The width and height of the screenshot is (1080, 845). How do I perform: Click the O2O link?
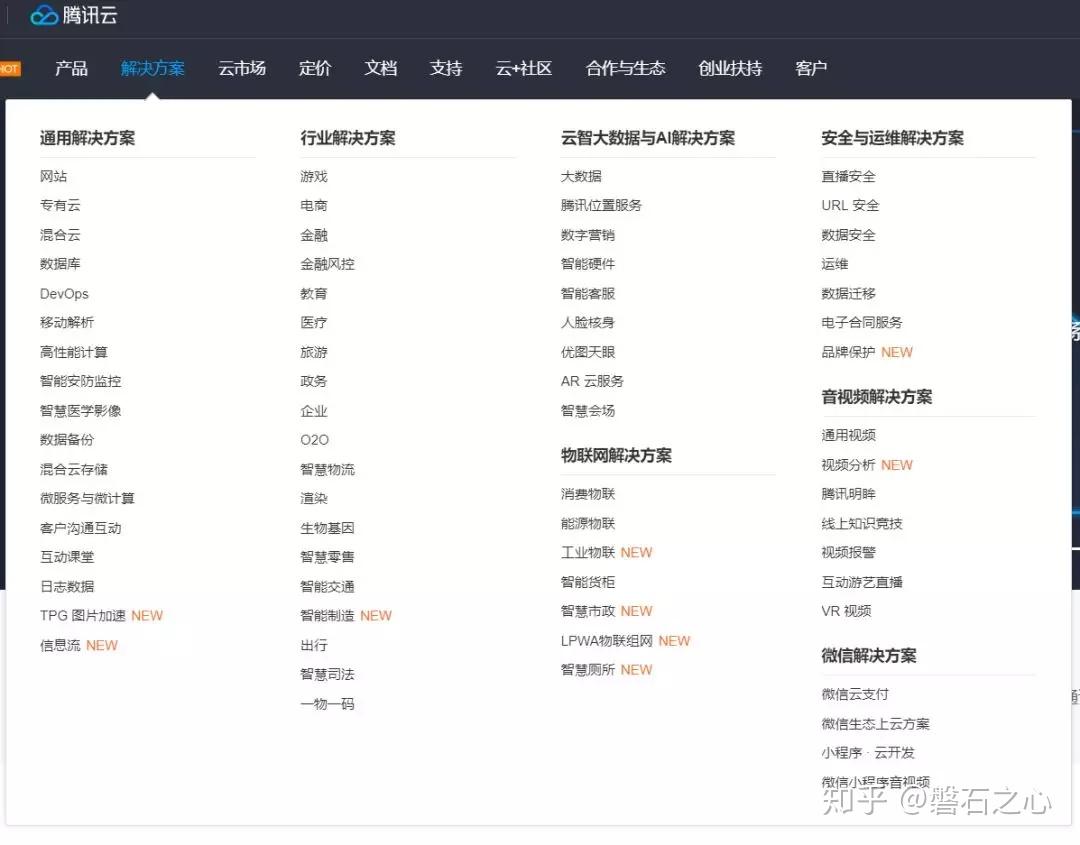pyautogui.click(x=315, y=439)
